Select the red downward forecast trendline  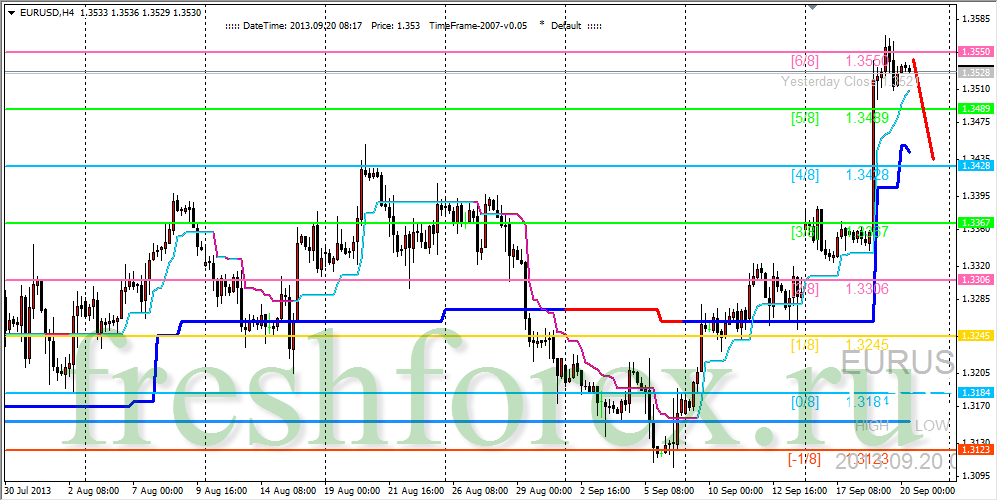(x=924, y=109)
